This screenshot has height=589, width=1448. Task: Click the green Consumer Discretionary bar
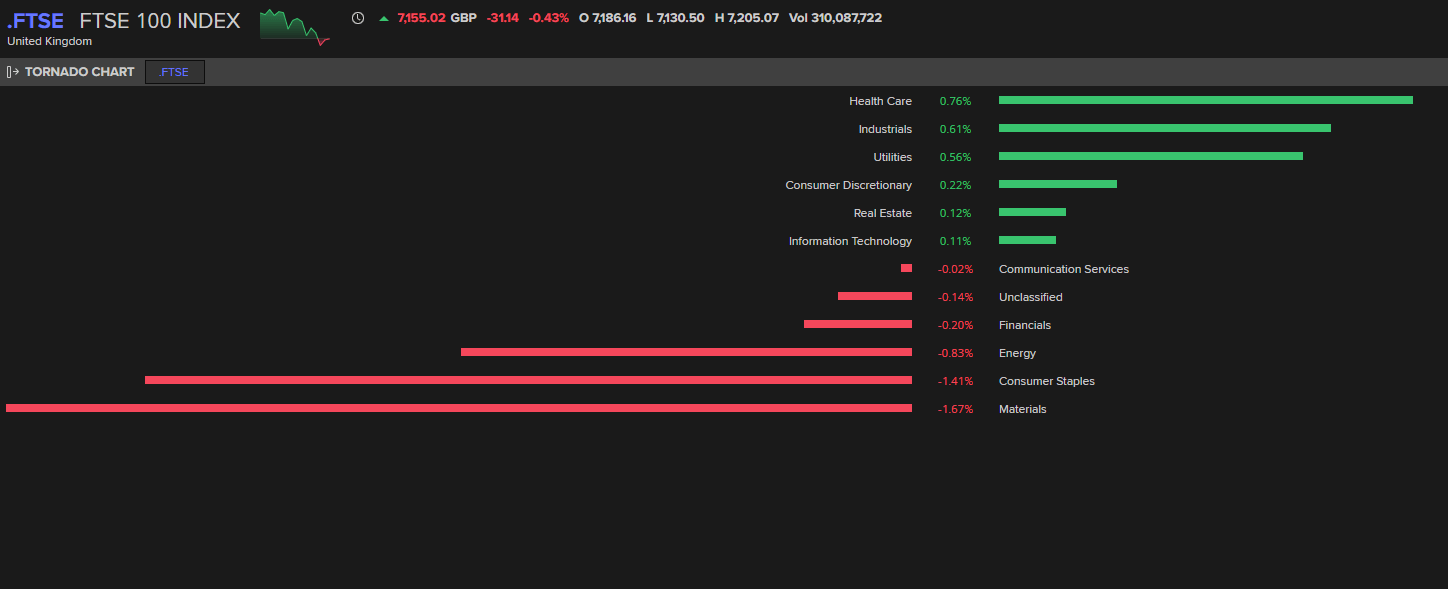pos(1058,184)
